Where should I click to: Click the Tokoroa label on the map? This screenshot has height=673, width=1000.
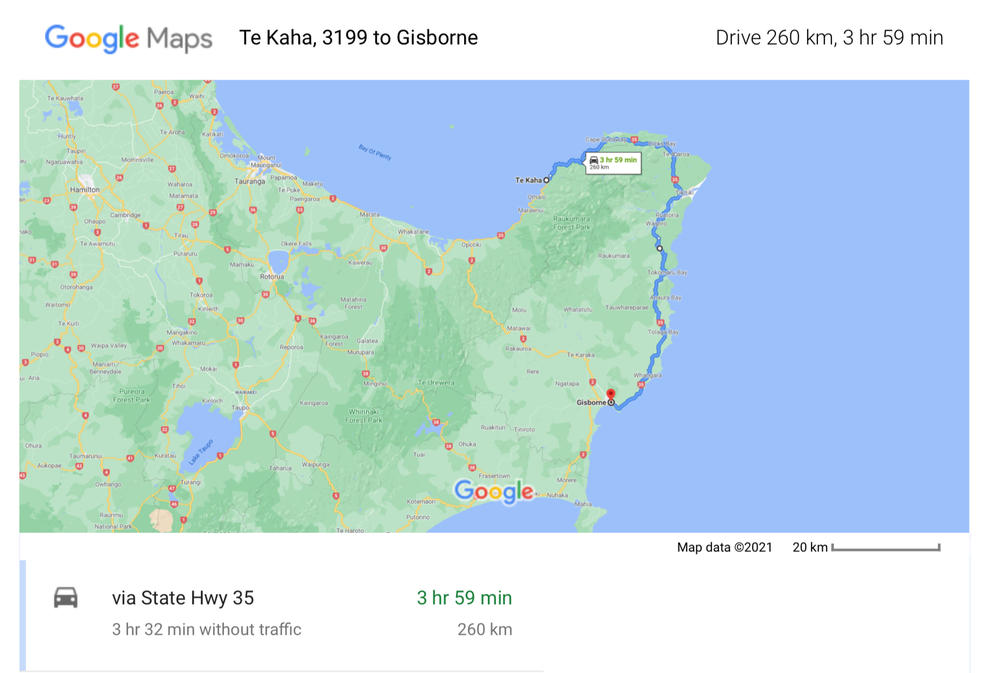(201, 295)
